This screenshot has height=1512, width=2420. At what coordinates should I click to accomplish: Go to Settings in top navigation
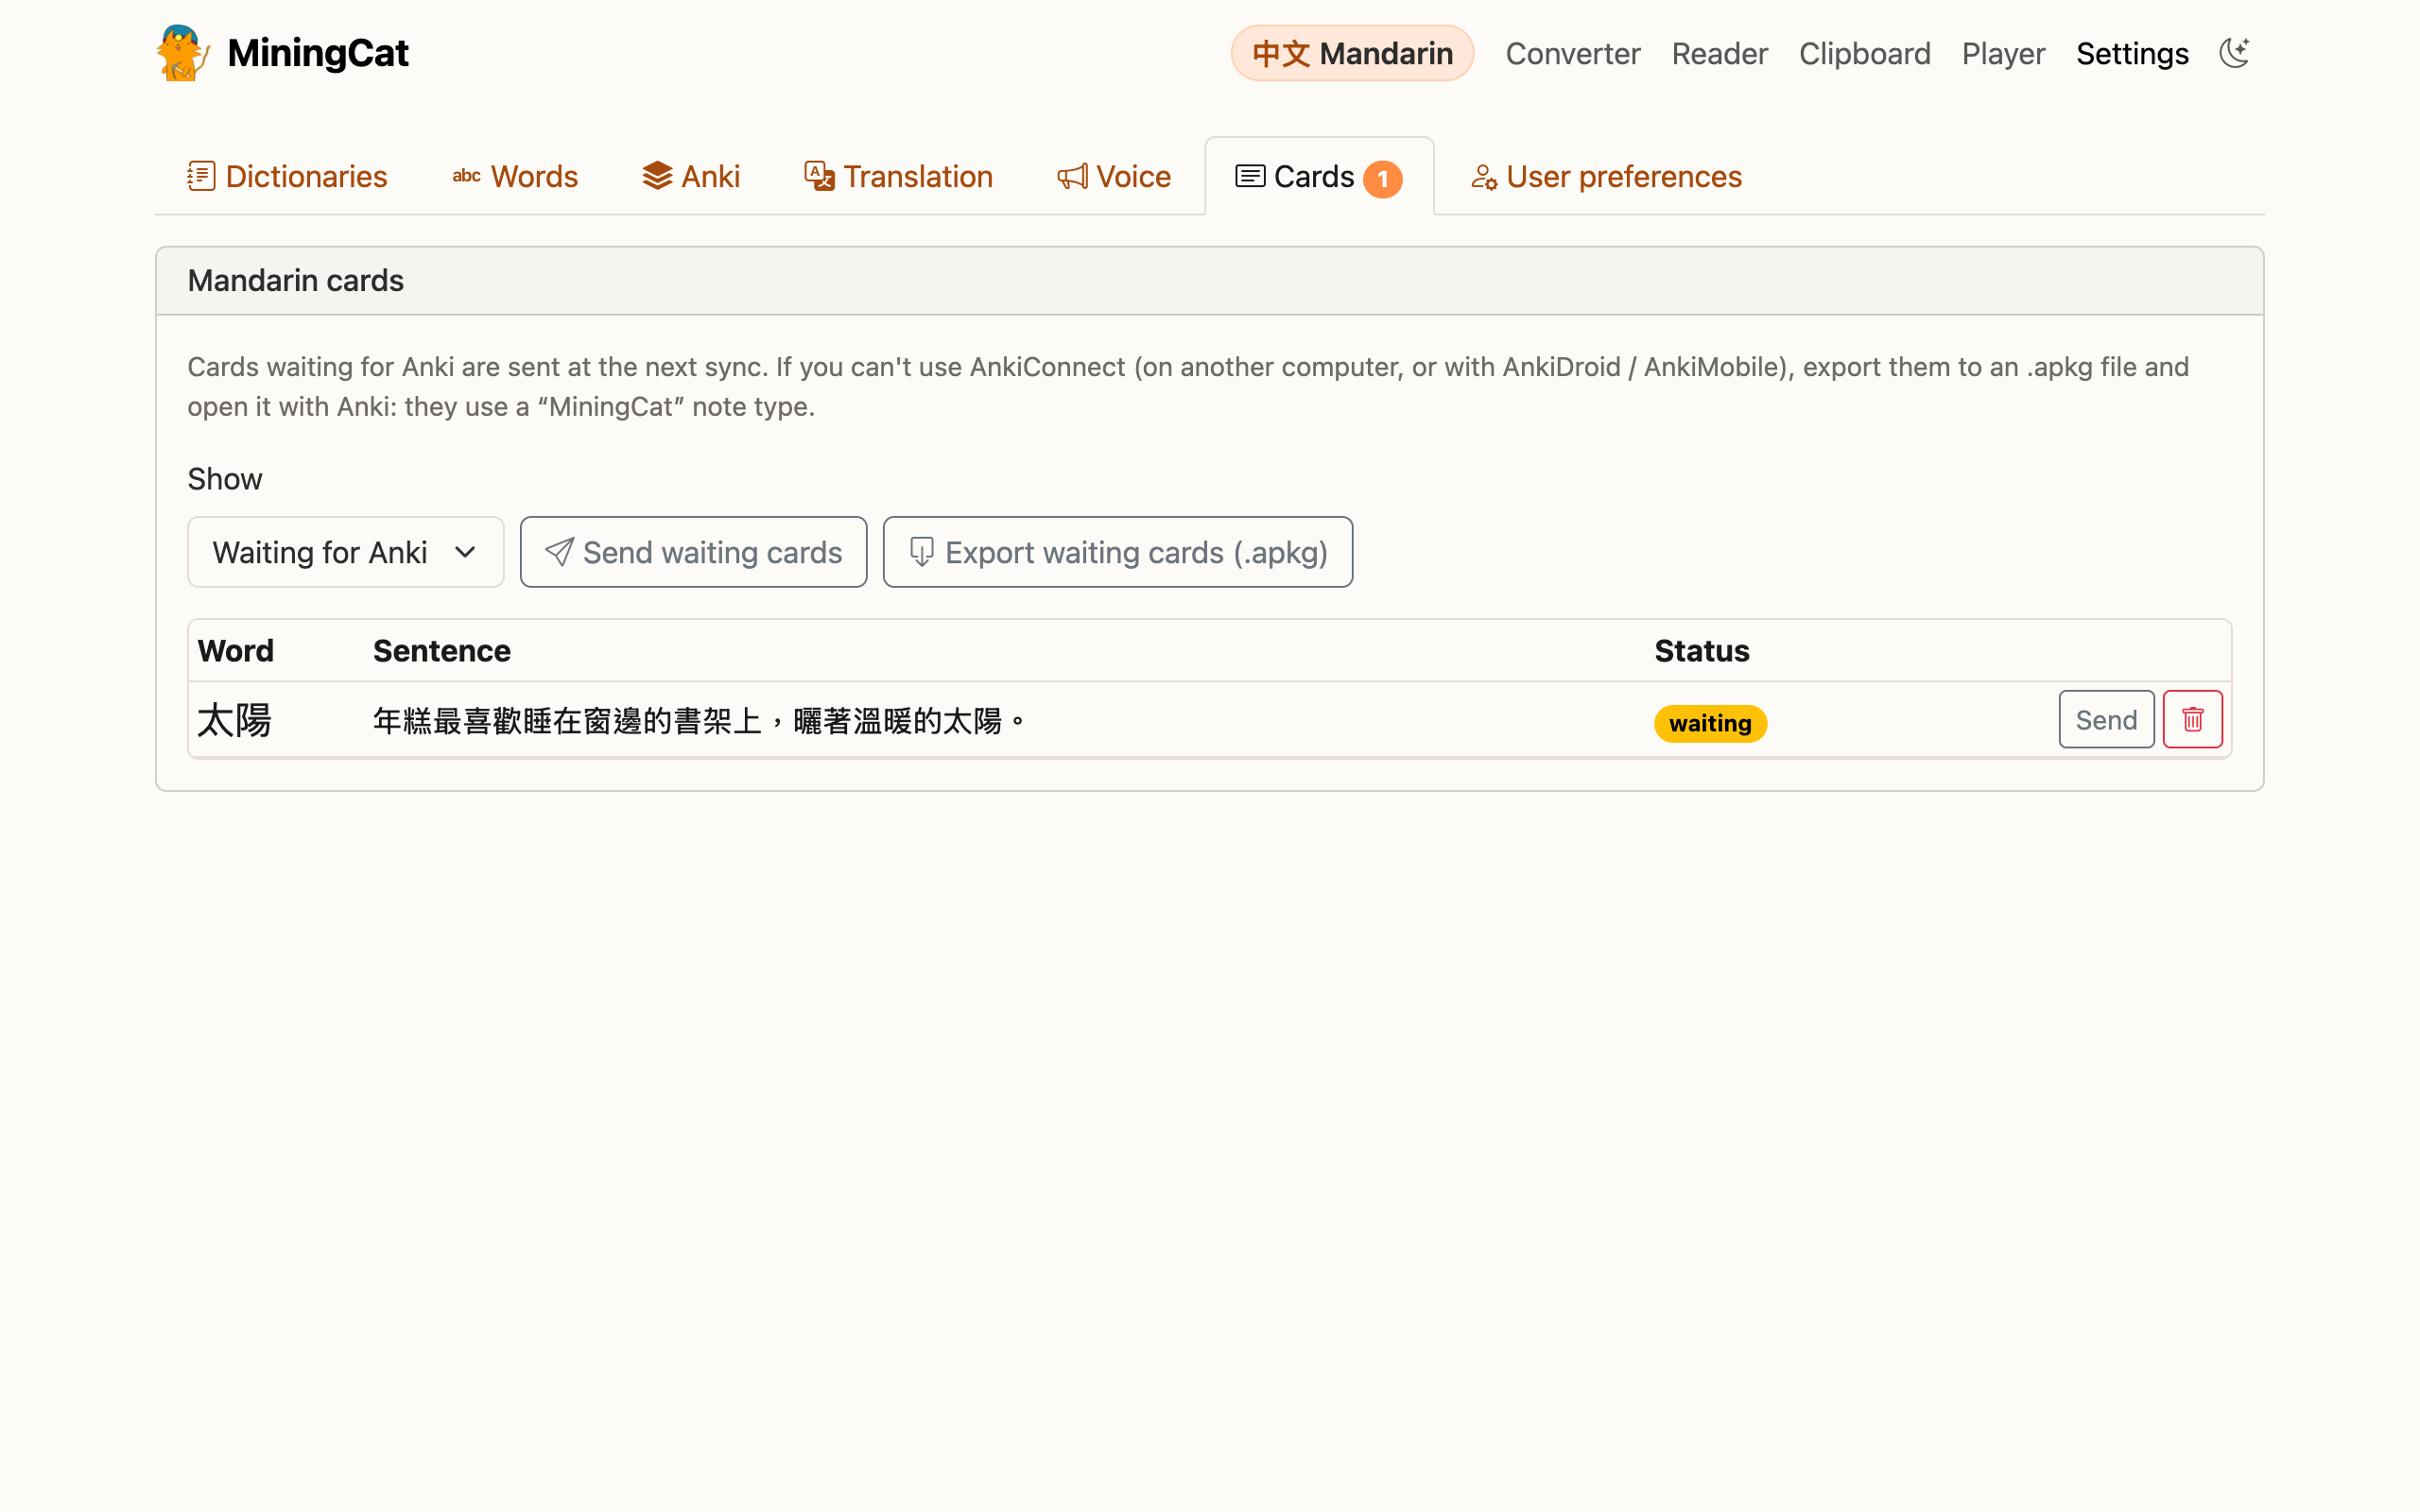pyautogui.click(x=2132, y=54)
